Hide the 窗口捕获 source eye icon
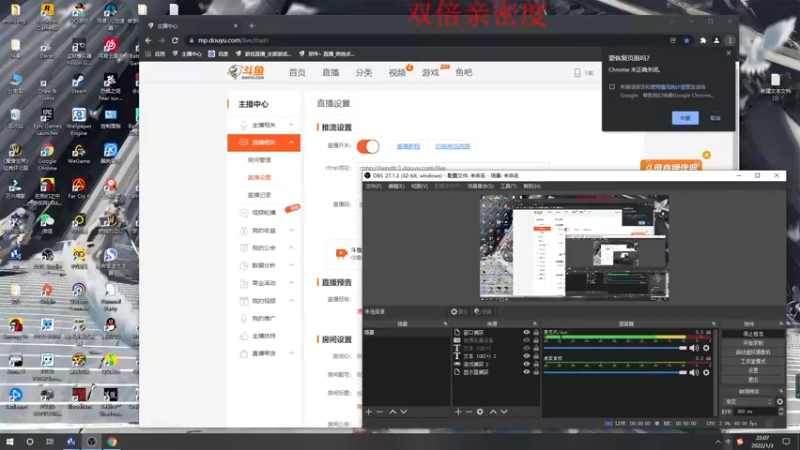 click(x=527, y=332)
